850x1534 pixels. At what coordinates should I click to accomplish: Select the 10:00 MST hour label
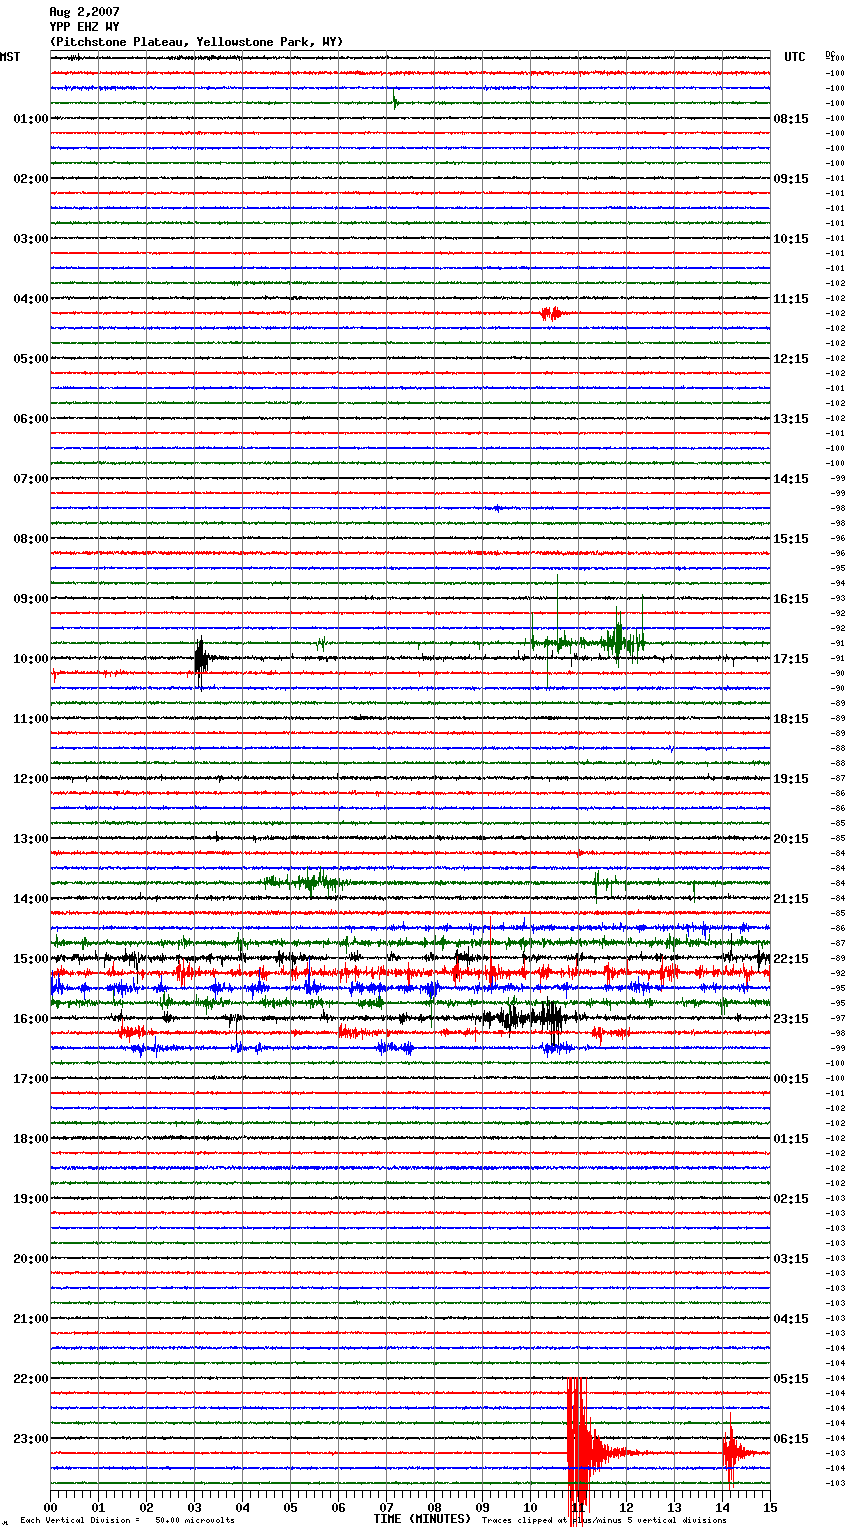click(31, 659)
